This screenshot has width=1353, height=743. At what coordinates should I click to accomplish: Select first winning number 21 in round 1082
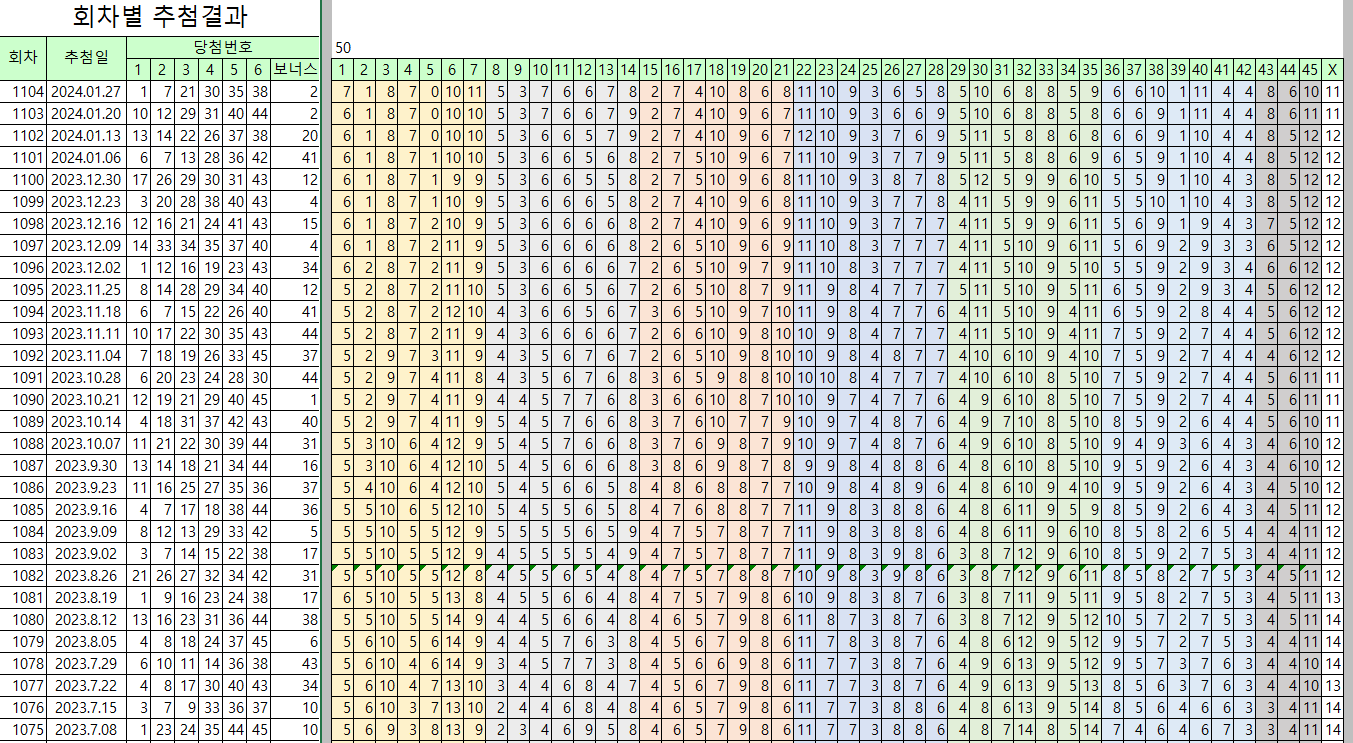coord(139,576)
